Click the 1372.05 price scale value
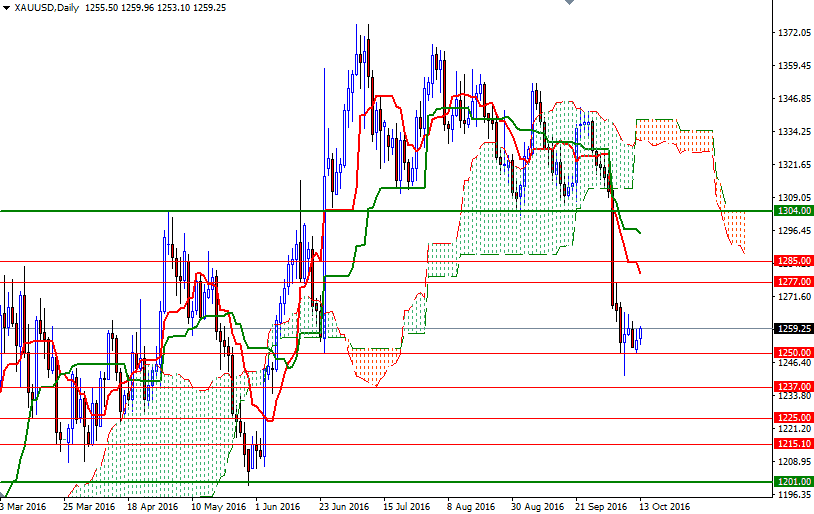 click(794, 33)
